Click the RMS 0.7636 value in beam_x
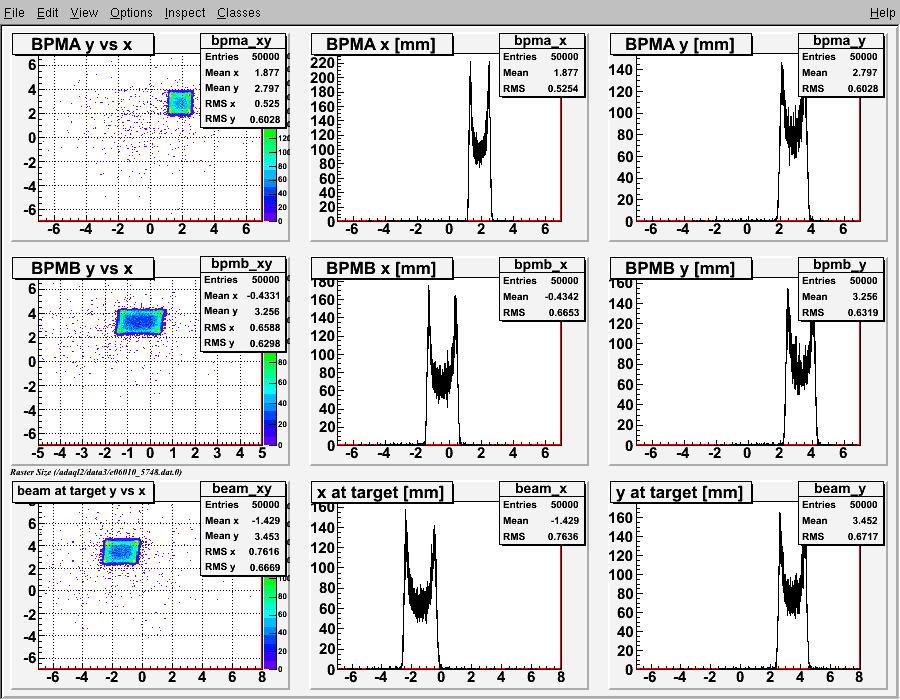The height and width of the screenshot is (700, 900). click(x=564, y=536)
